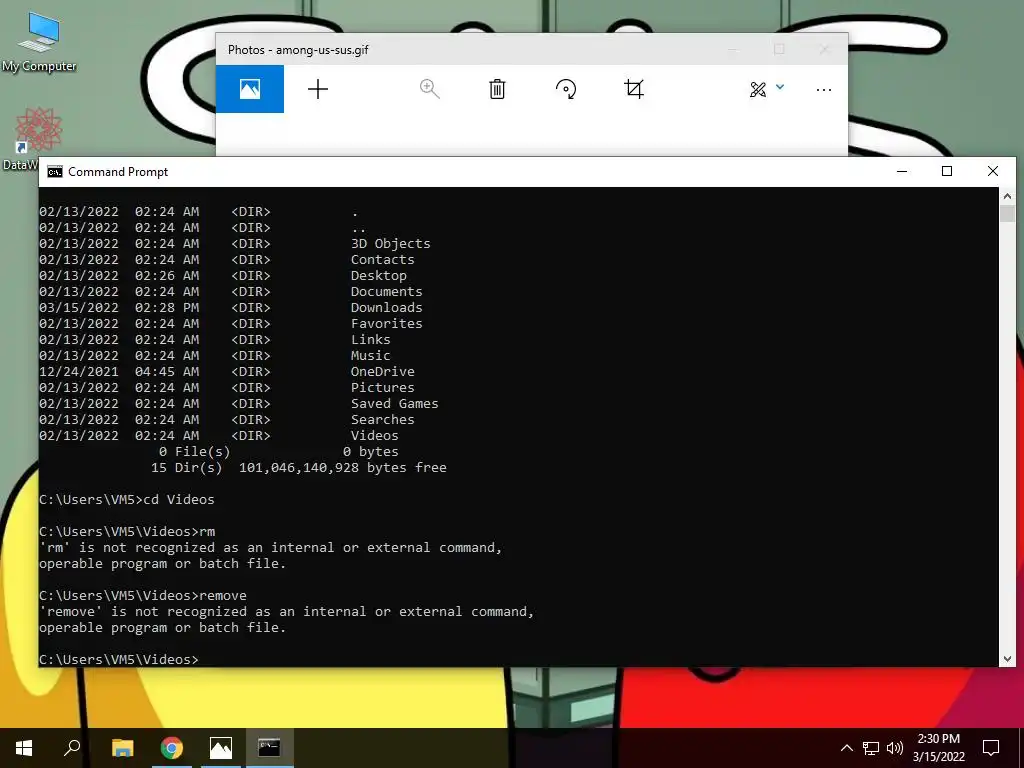Screen dimensions: 1024x768
Task: Click the 'OneDrive' directory entry
Action: (x=383, y=372)
